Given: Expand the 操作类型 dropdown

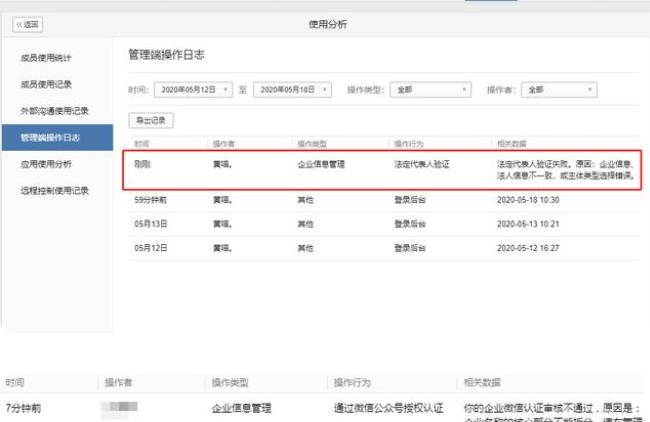Looking at the screenshot, I should click(x=431, y=90).
